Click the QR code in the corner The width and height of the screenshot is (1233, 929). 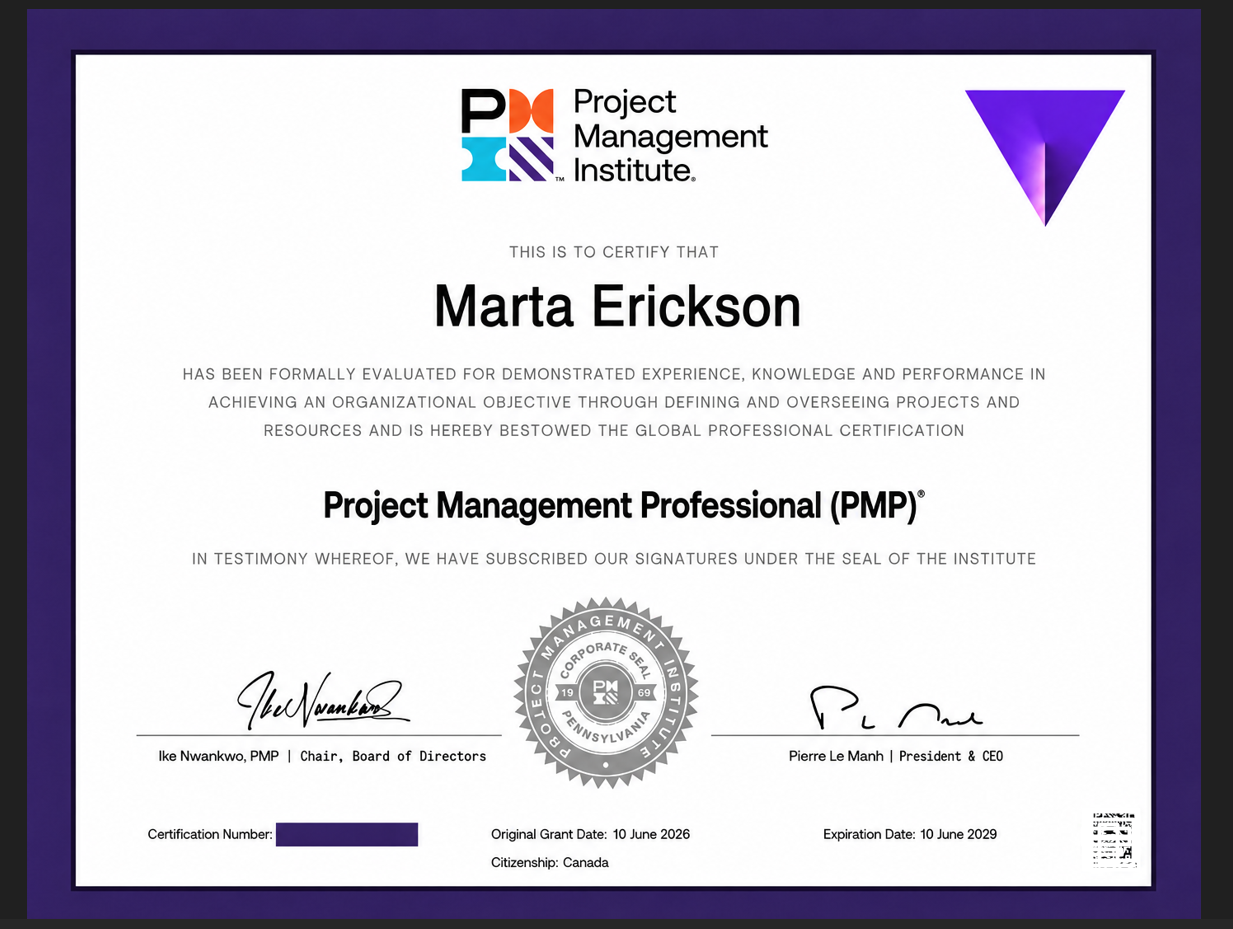click(1113, 838)
